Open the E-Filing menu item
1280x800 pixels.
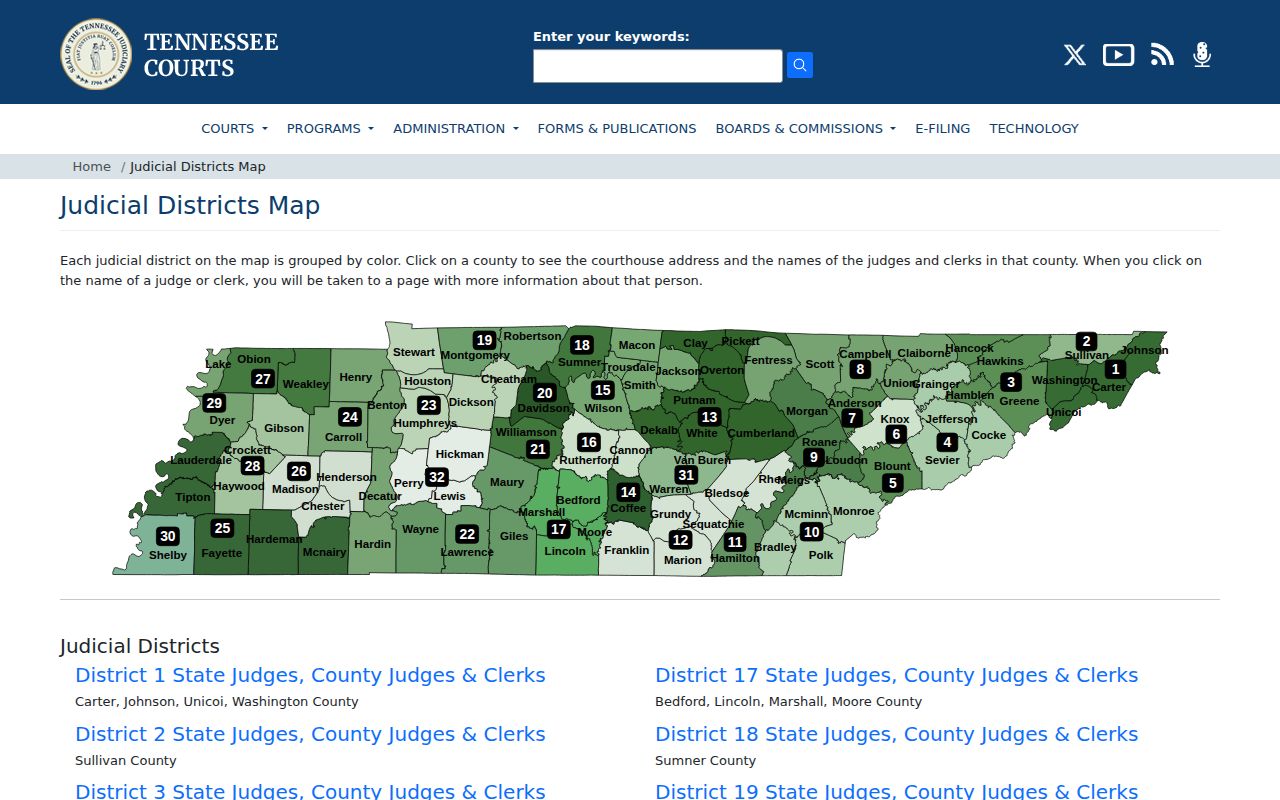pos(943,128)
